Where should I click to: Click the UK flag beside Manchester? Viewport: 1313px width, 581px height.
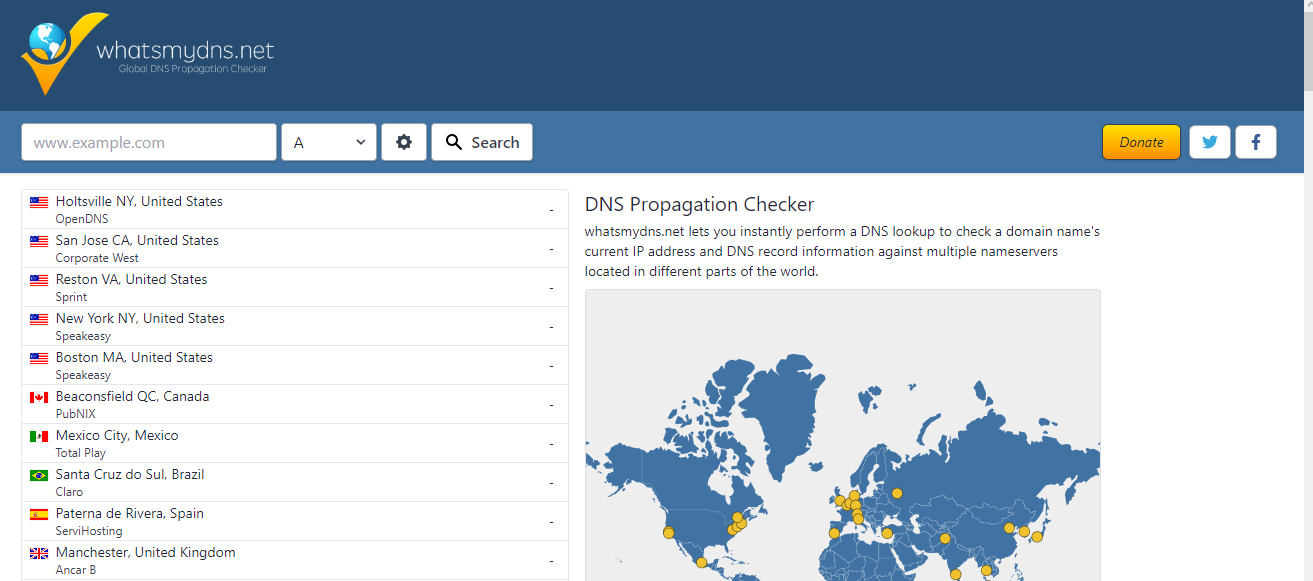[39, 553]
